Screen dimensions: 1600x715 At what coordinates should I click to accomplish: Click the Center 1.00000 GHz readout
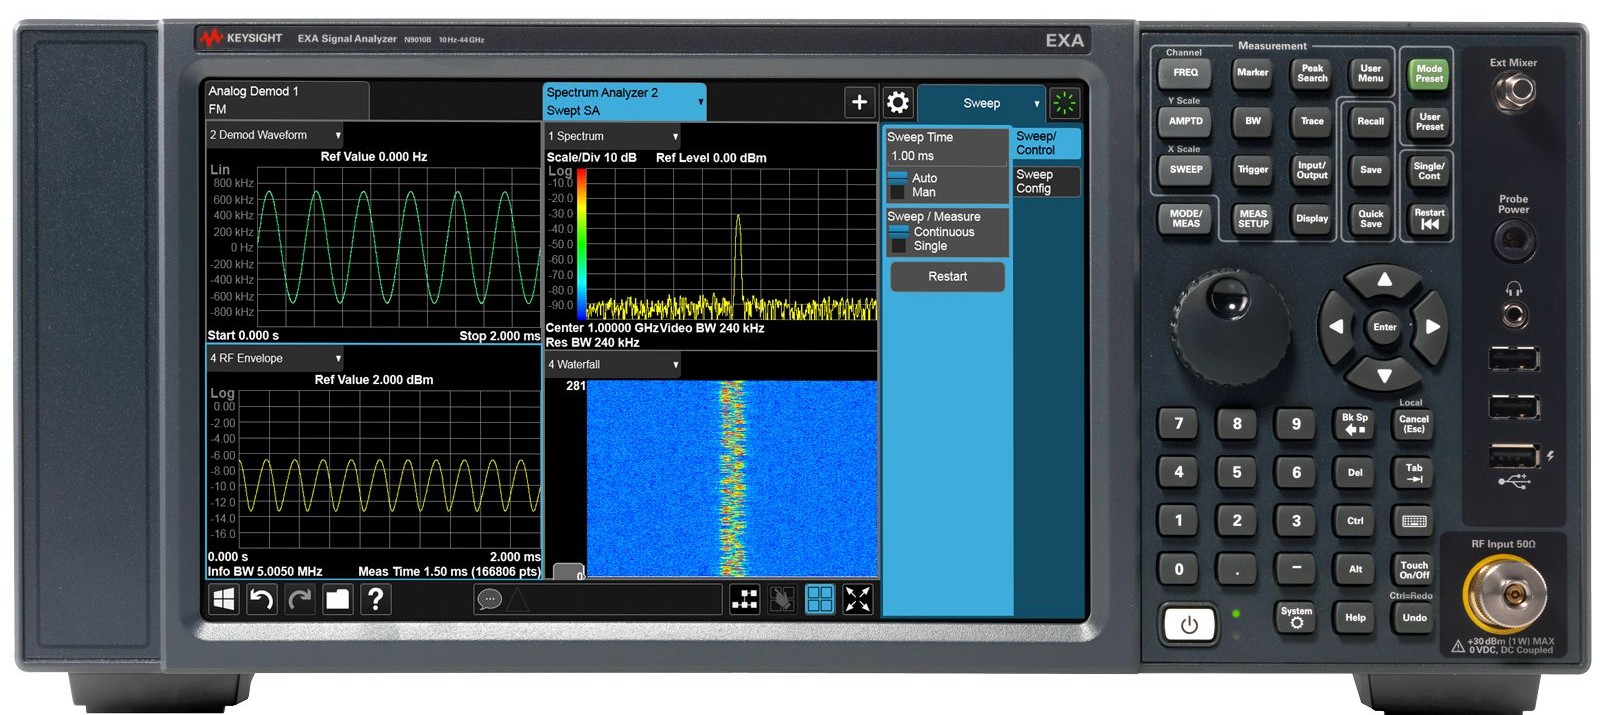pyautogui.click(x=602, y=328)
